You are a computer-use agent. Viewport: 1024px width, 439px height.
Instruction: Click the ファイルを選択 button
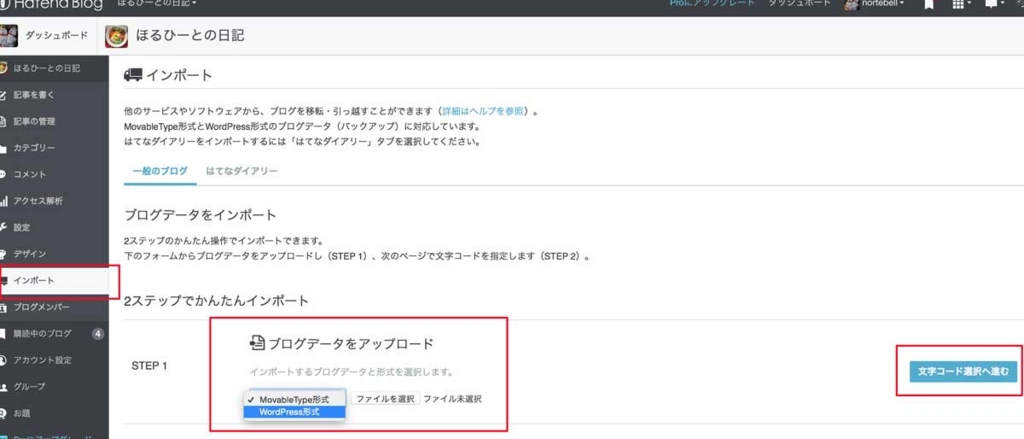(385, 398)
